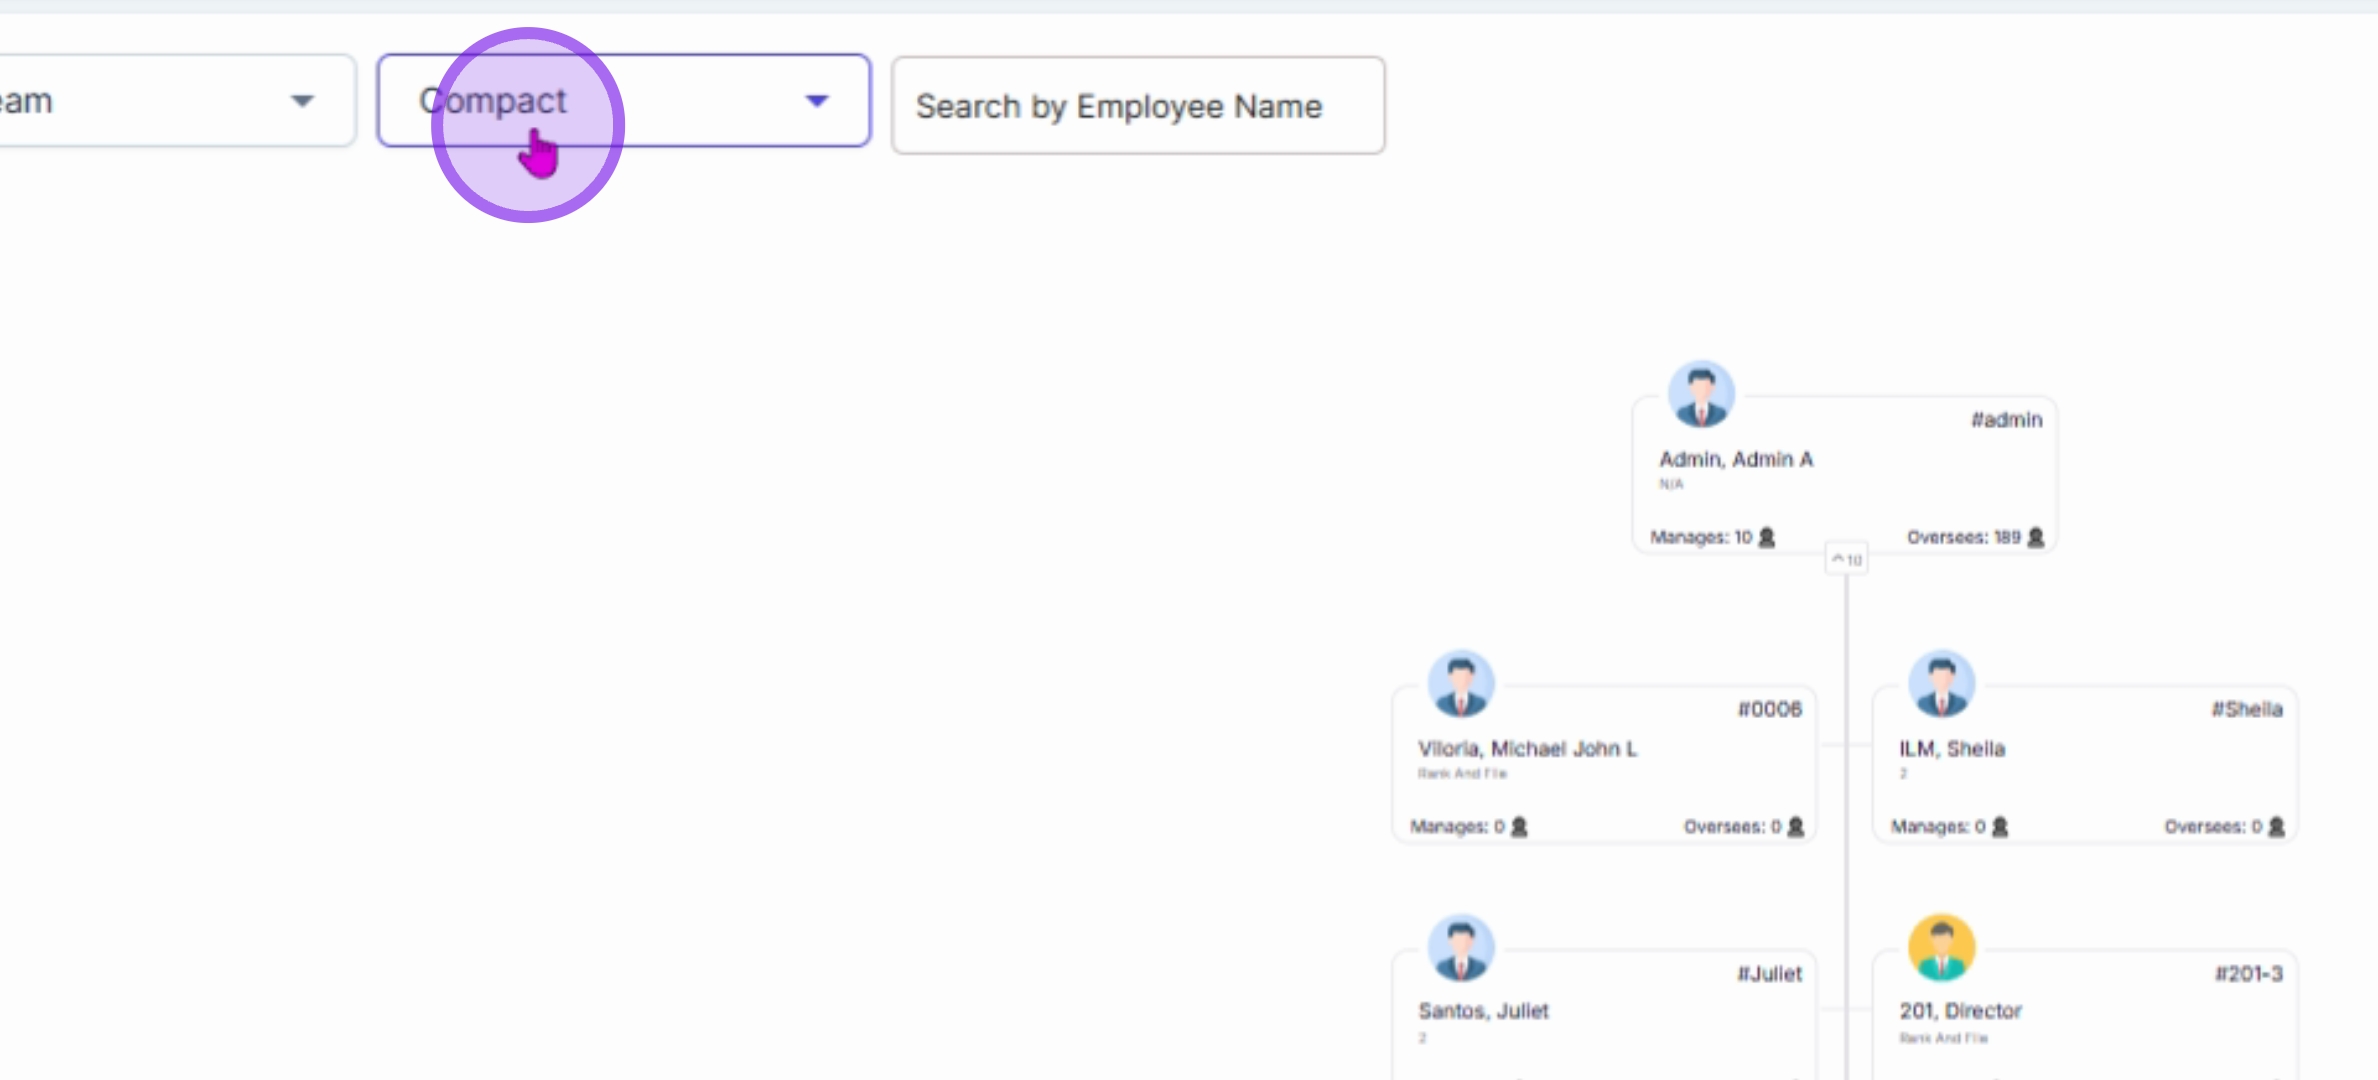Click the yellow 201, Director avatar
The width and height of the screenshot is (2378, 1080).
(x=1941, y=947)
